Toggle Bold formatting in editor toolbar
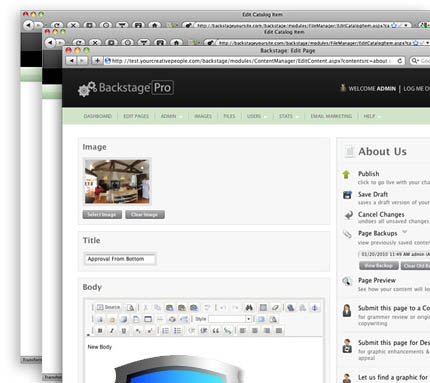This screenshot has width=430, height=383. (x=100, y=331)
